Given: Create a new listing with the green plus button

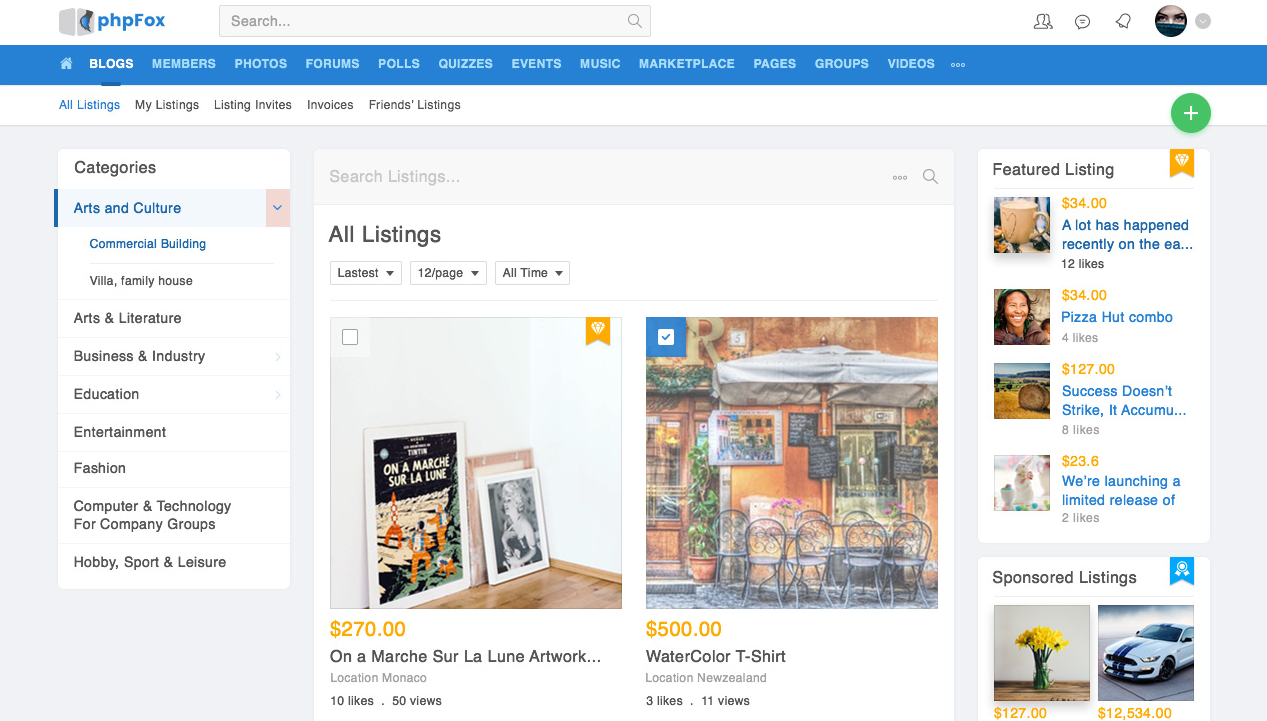Looking at the screenshot, I should (x=1190, y=113).
